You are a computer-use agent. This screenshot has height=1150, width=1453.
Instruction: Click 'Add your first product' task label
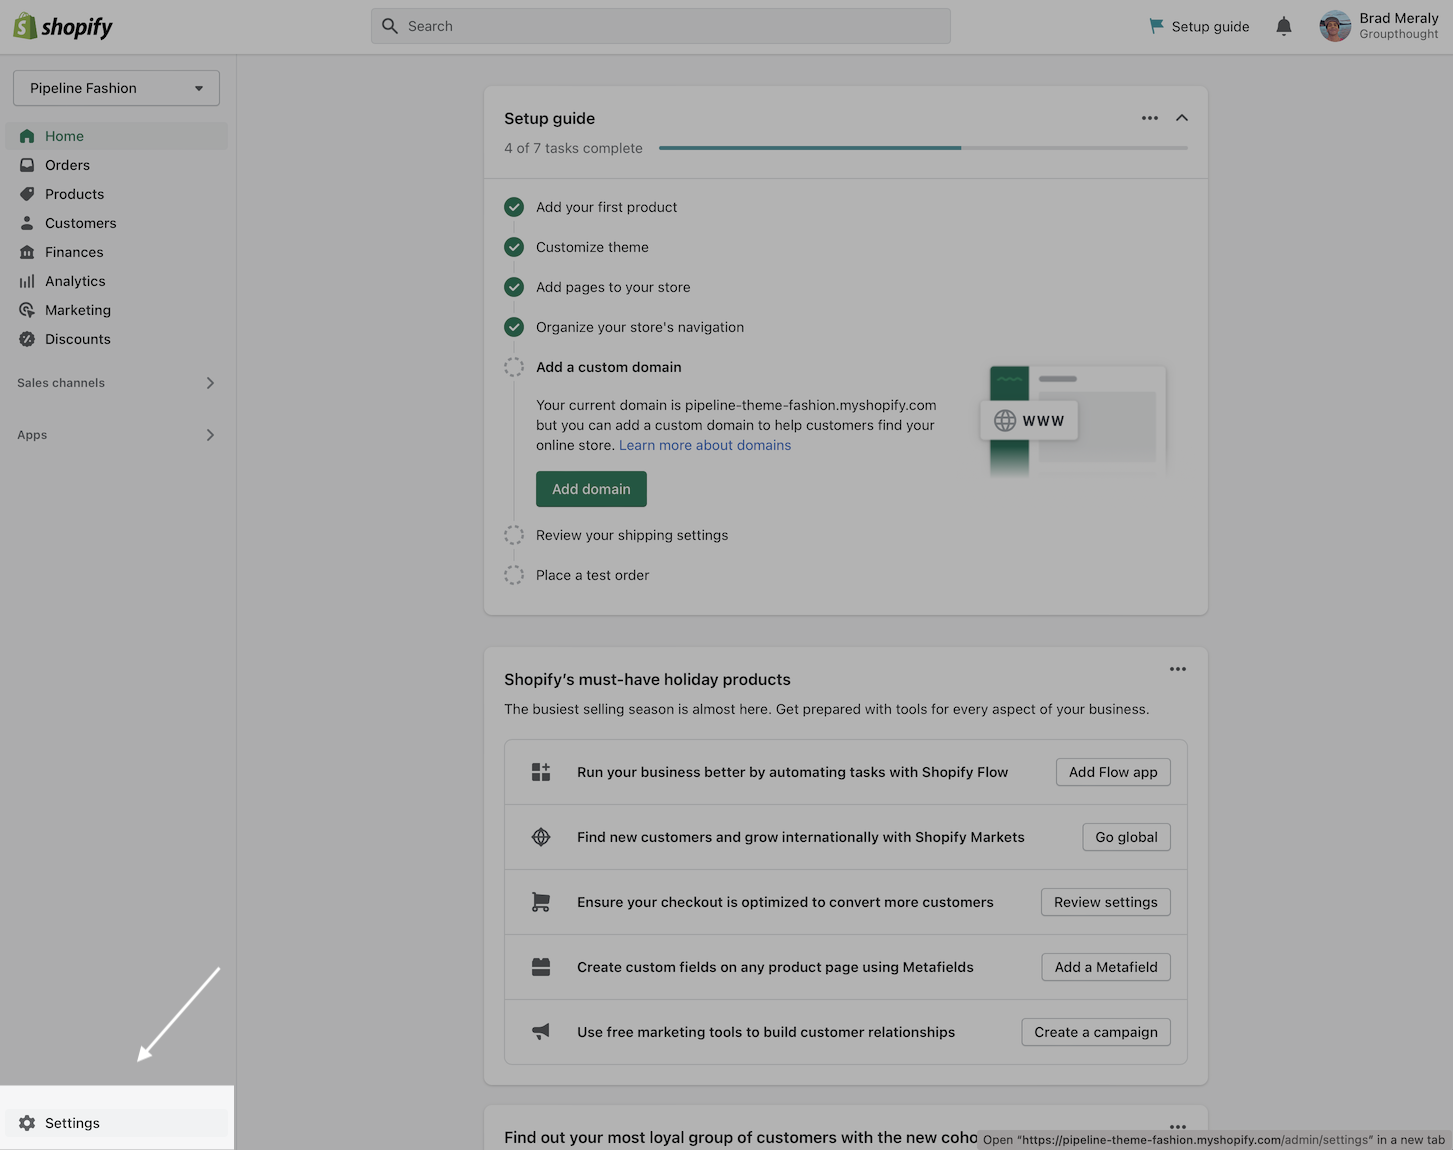[x=606, y=207]
